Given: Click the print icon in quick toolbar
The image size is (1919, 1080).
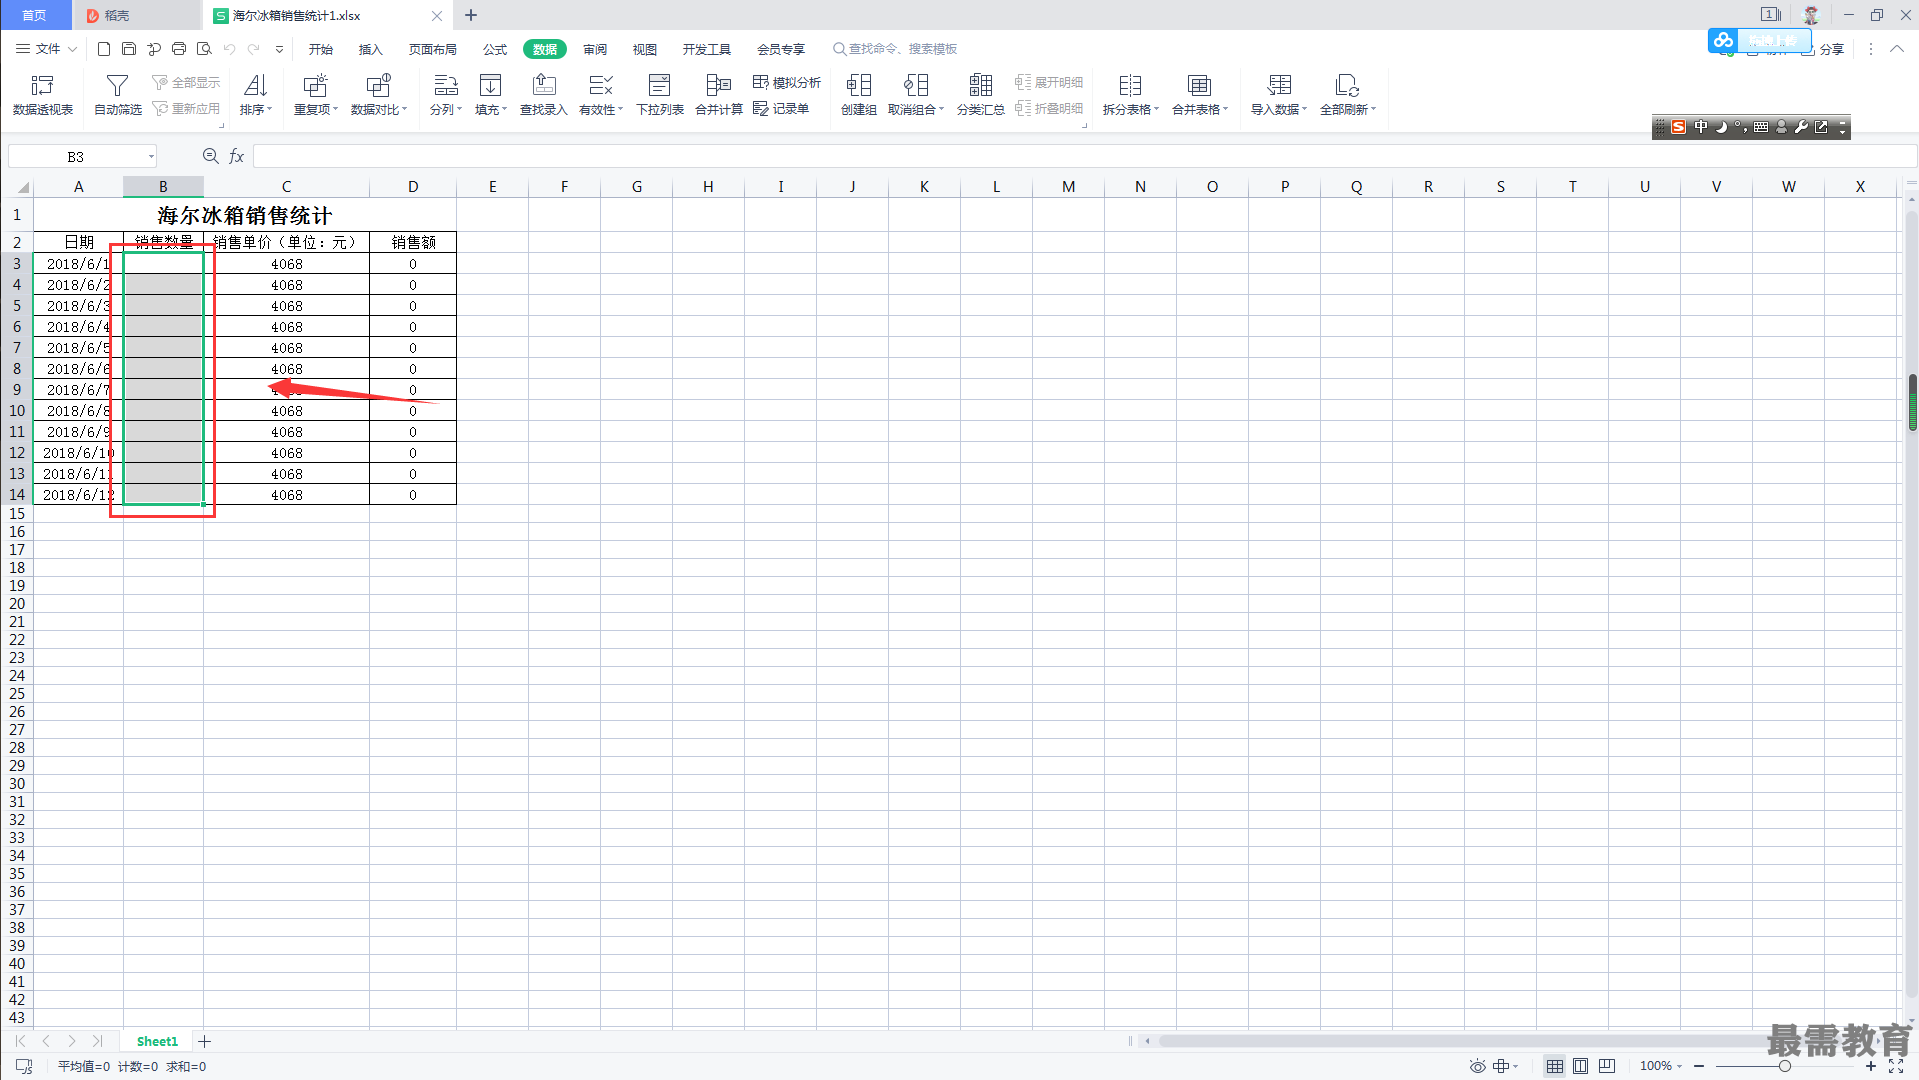Looking at the screenshot, I should 179,49.
